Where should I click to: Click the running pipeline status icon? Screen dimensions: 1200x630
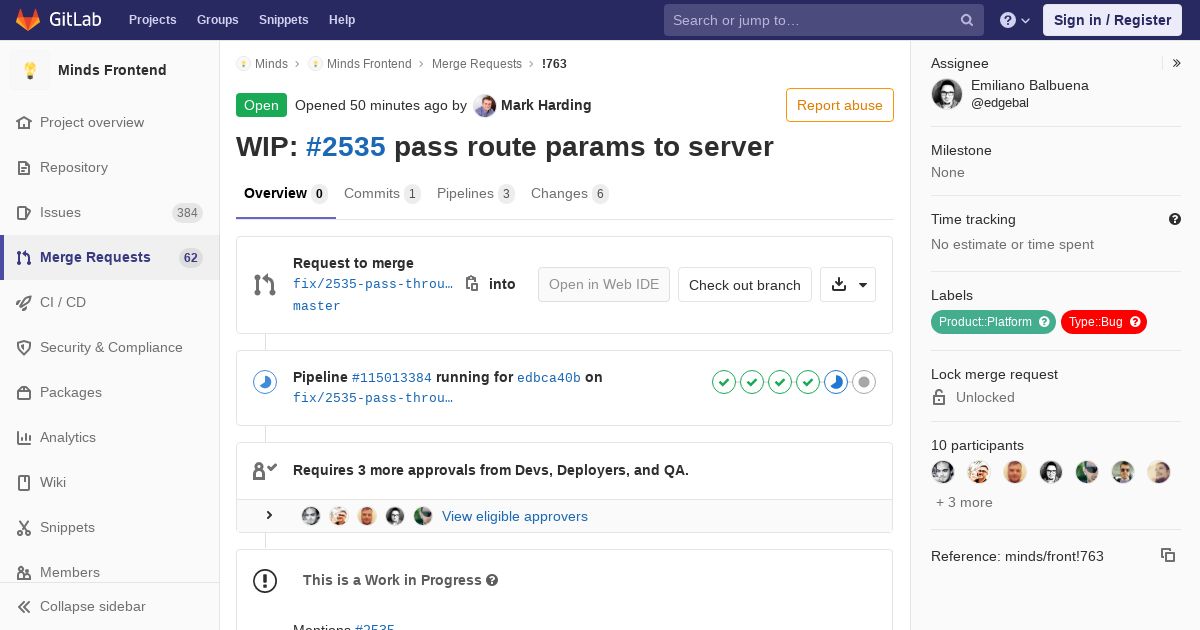pyautogui.click(x=265, y=382)
